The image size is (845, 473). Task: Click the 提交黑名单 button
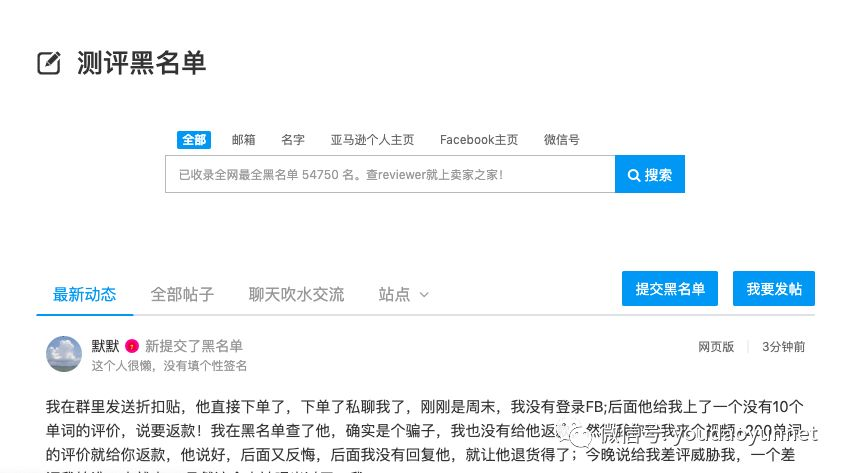(x=670, y=289)
